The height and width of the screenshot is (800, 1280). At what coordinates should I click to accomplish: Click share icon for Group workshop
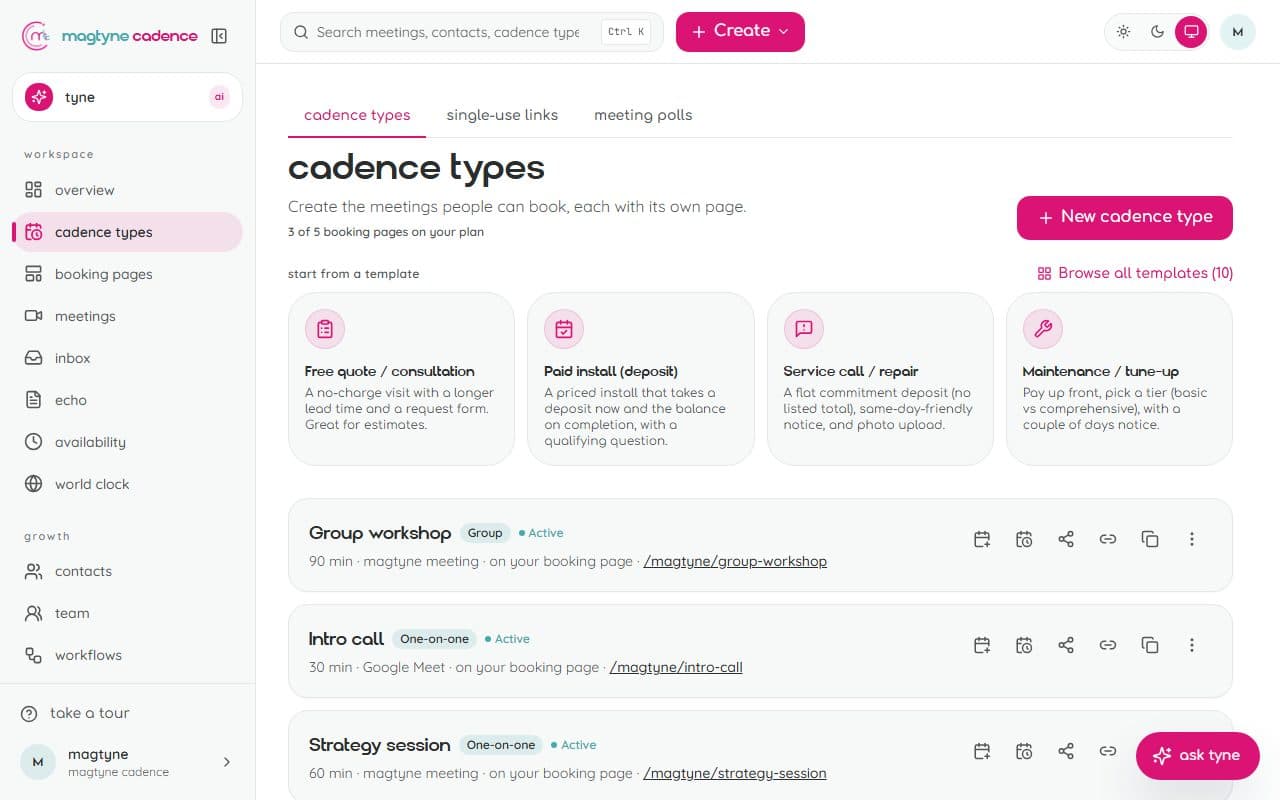click(x=1066, y=539)
